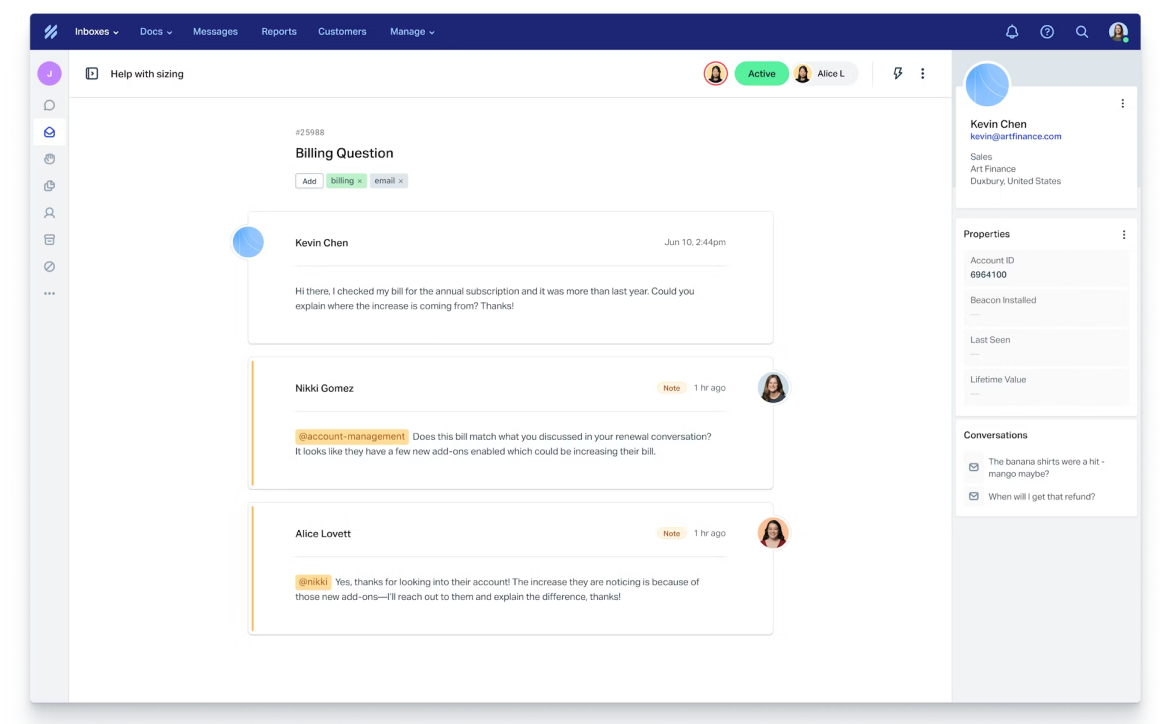The width and height of the screenshot is (1170, 724).
Task: Click the Add tag button
Action: (x=309, y=181)
